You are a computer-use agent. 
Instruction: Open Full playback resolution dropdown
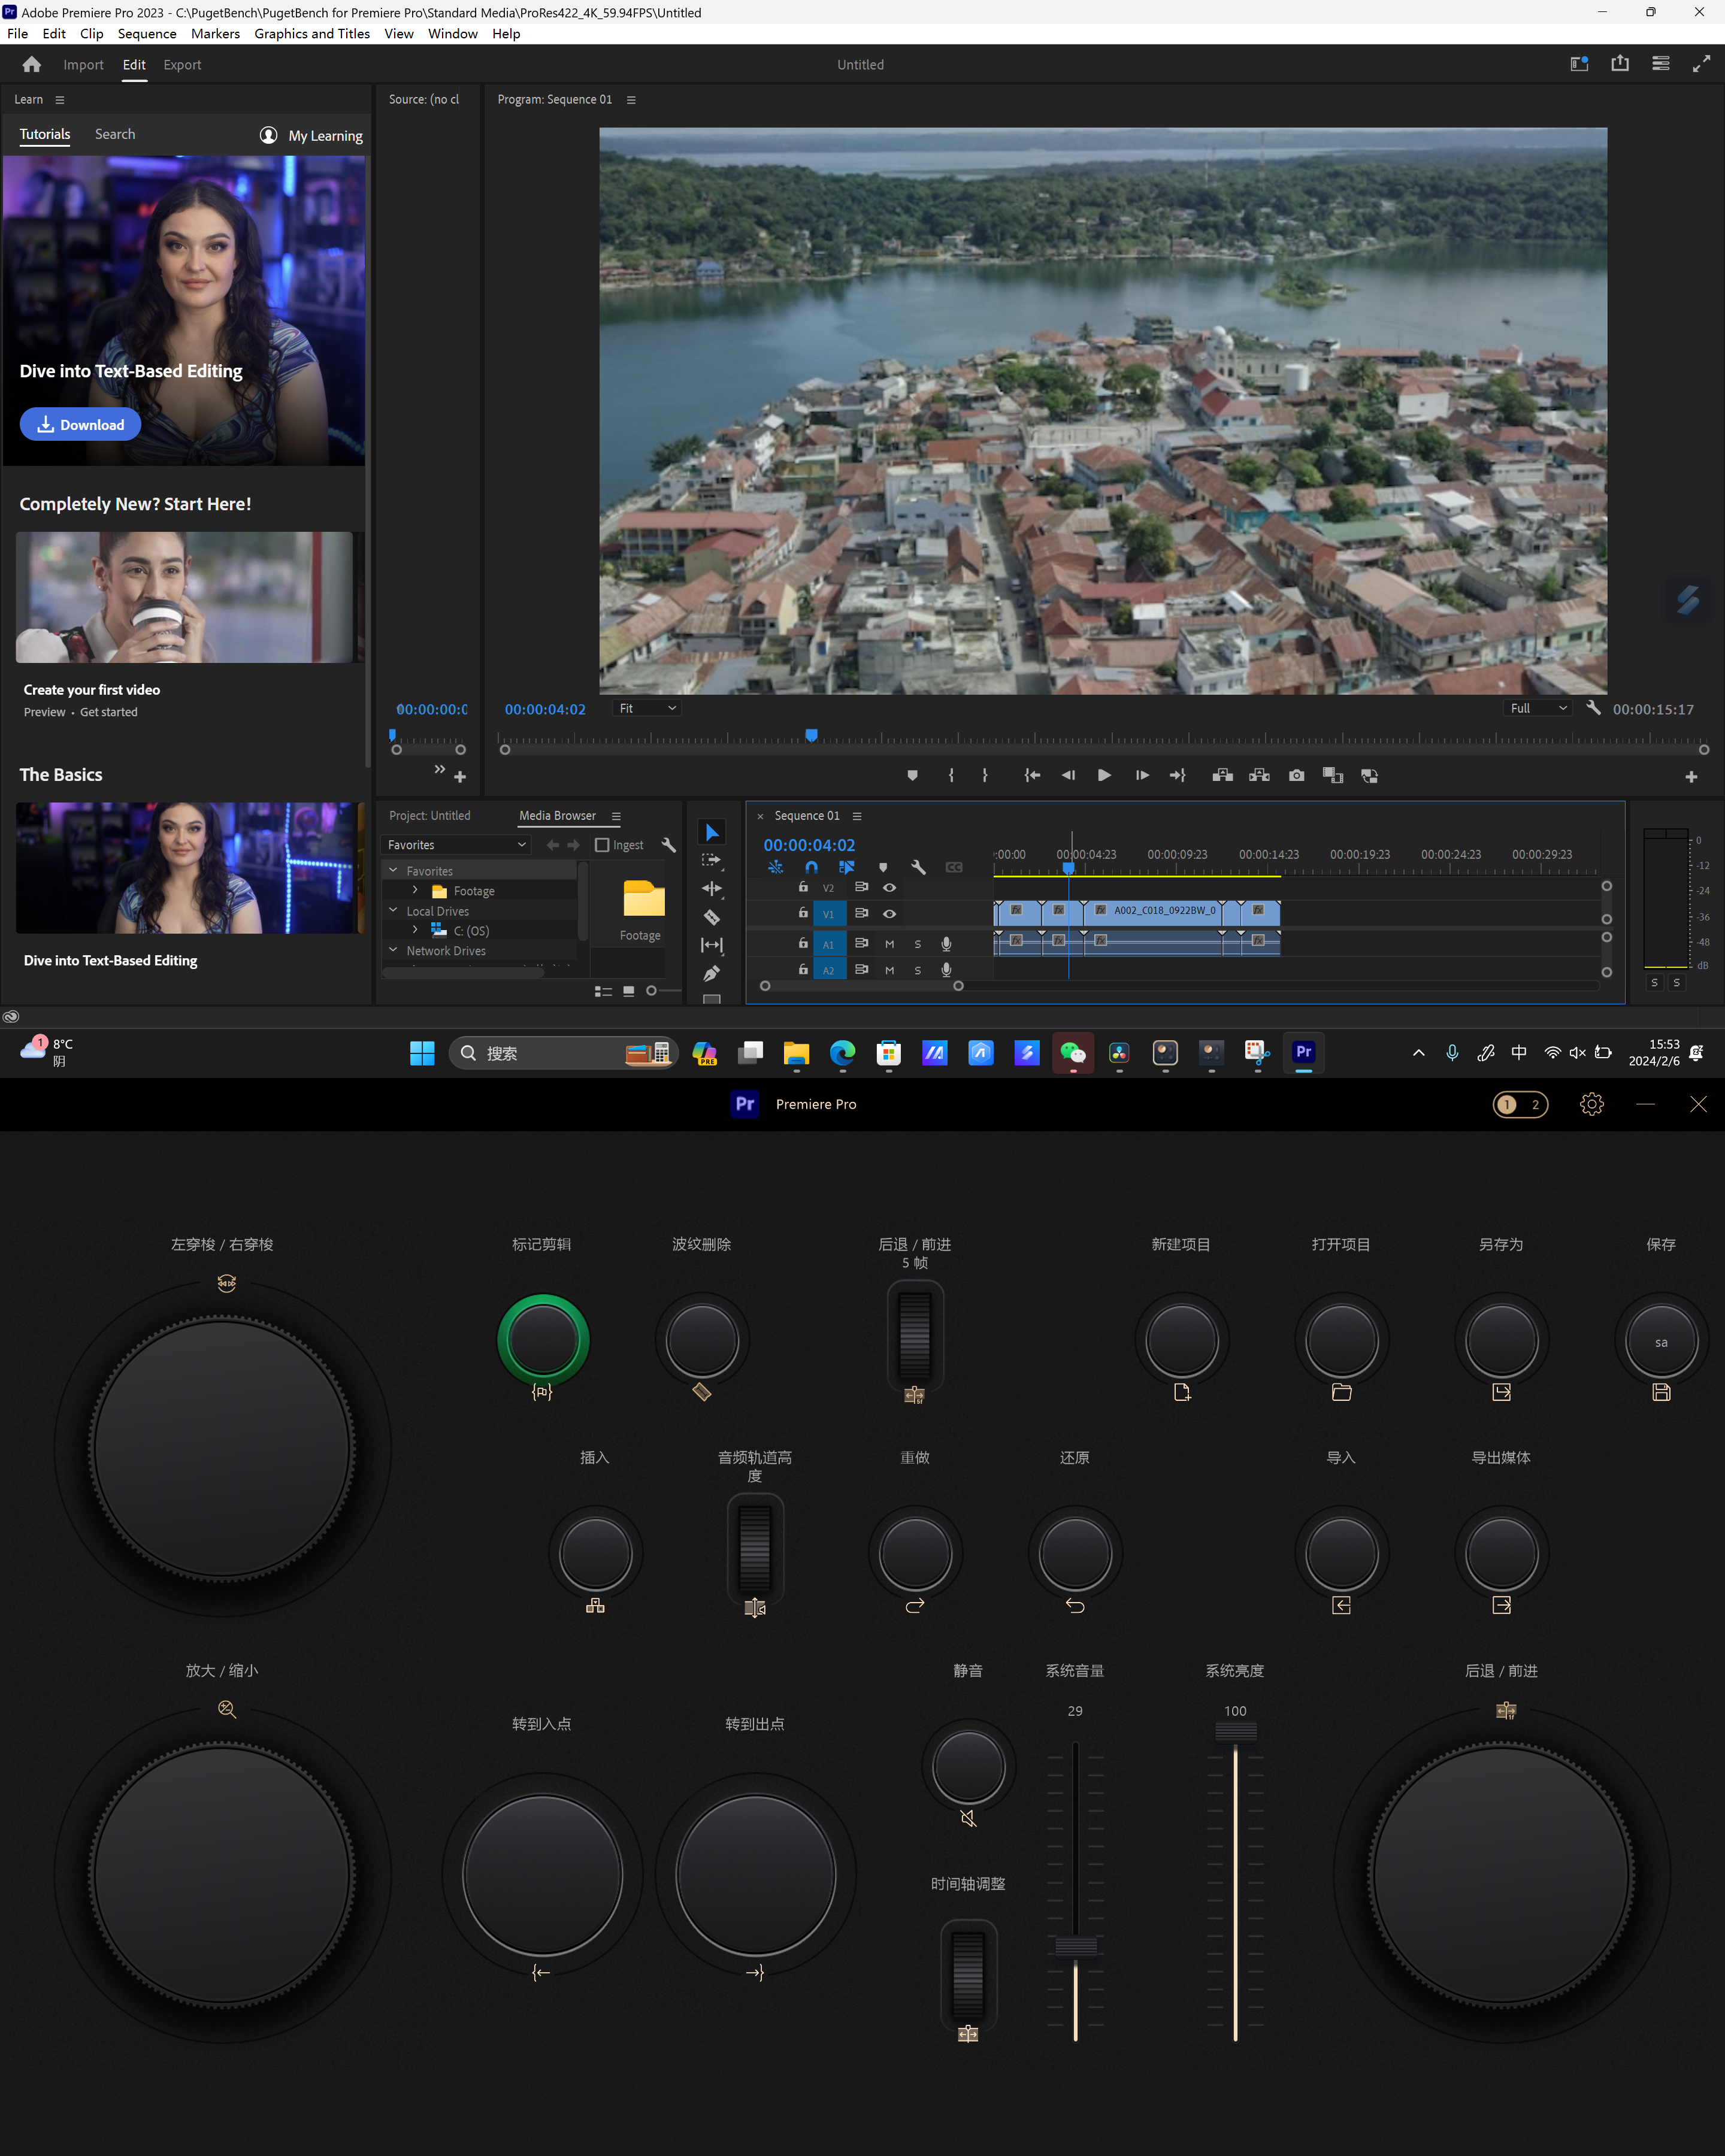coord(1537,708)
